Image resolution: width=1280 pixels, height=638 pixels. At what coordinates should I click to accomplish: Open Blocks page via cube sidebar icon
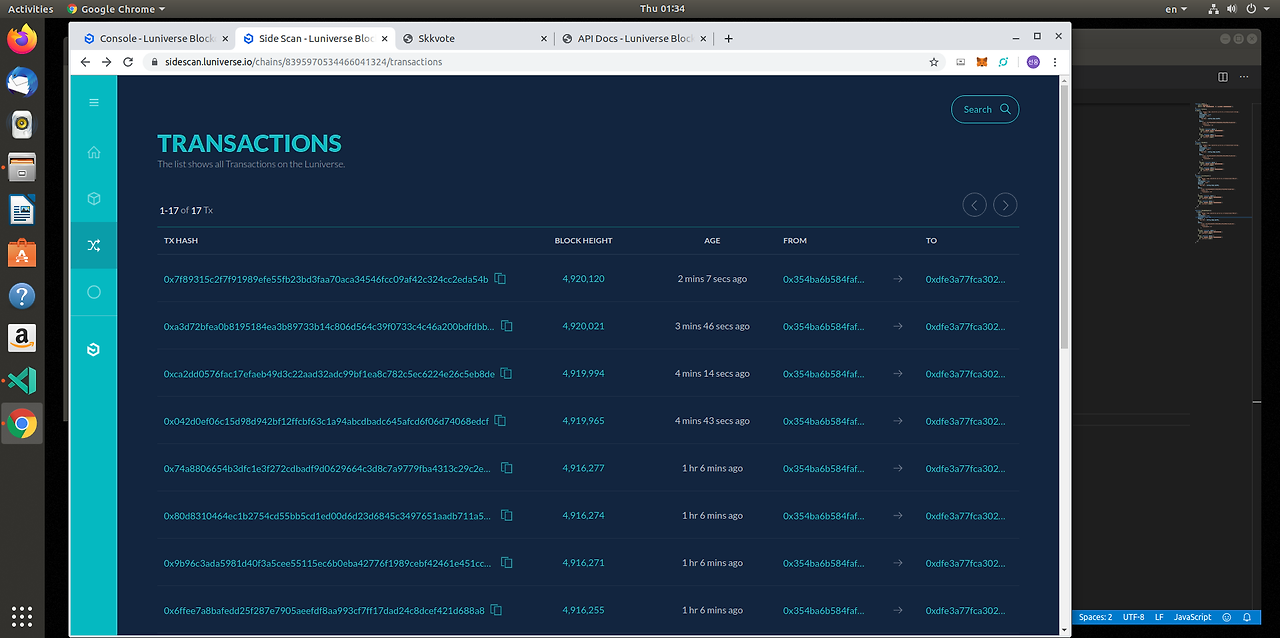[94, 199]
